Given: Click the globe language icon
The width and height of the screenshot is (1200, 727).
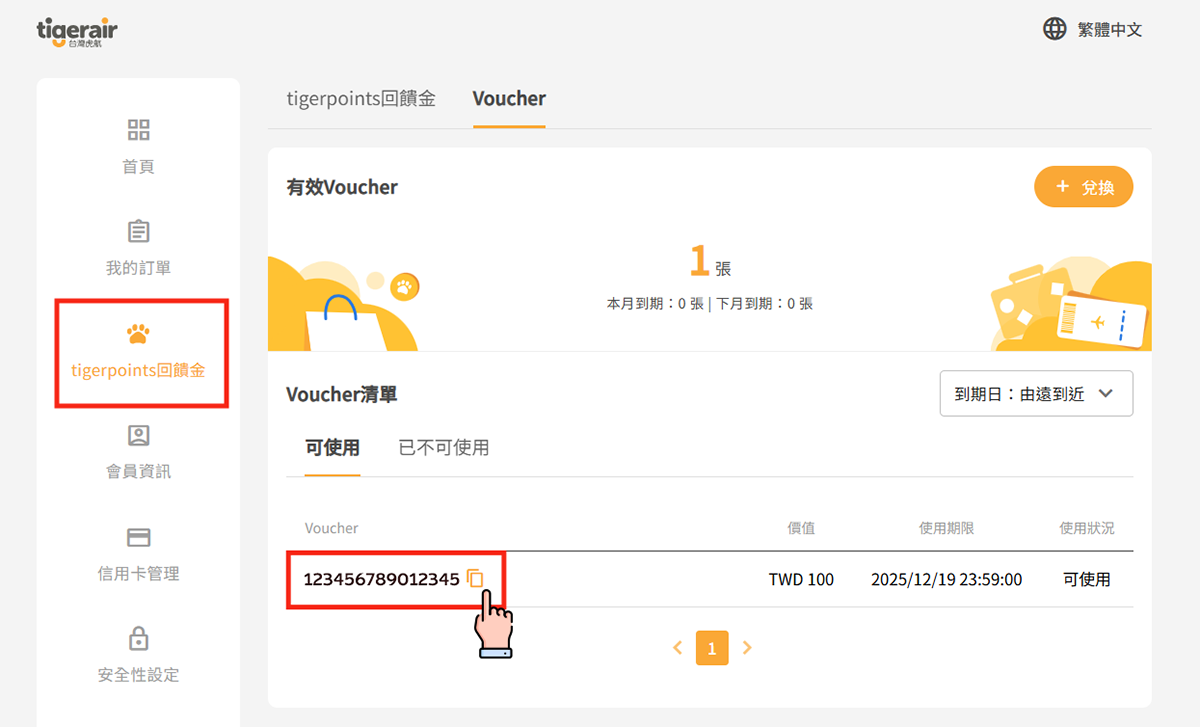Looking at the screenshot, I should (x=1054, y=29).
